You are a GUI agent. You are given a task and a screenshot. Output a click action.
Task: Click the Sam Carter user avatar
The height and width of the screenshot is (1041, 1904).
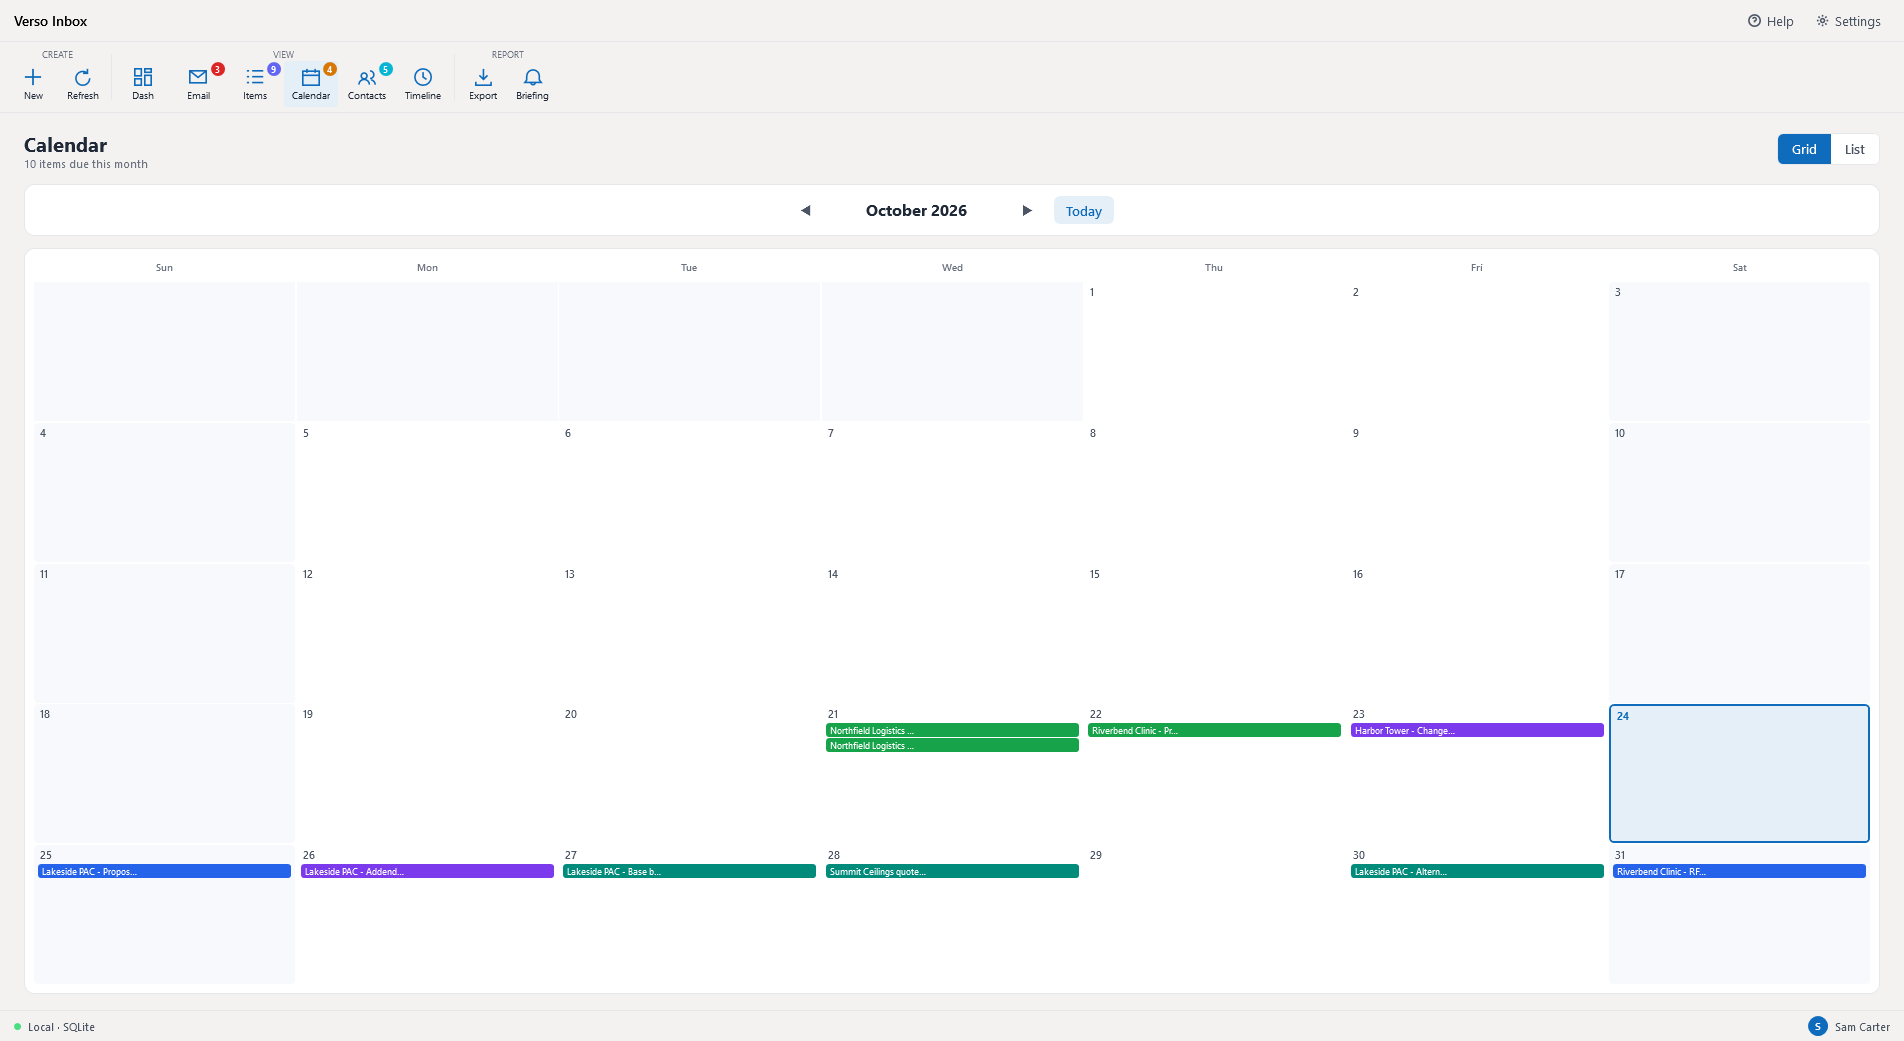point(1818,1026)
